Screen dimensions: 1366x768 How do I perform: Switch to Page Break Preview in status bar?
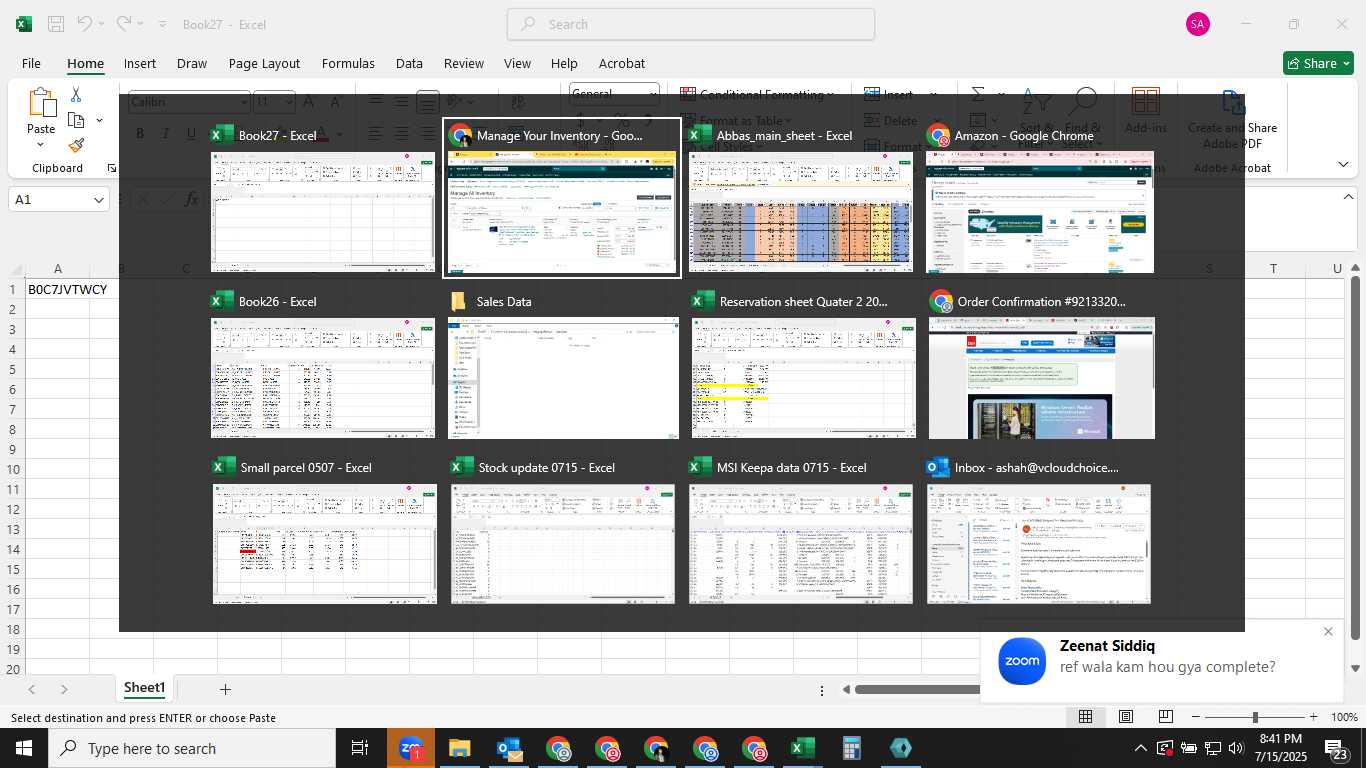pyautogui.click(x=1165, y=717)
